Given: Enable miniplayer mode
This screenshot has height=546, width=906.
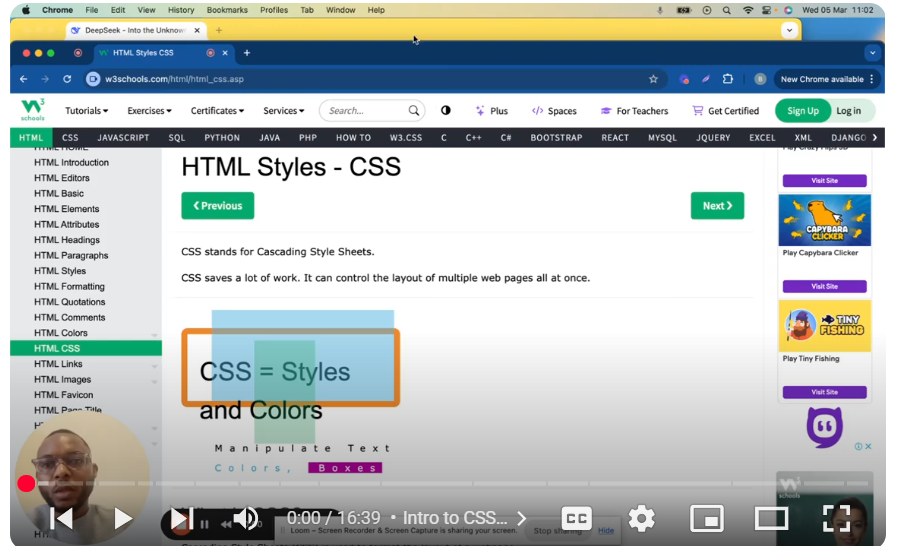Looking at the screenshot, I should 707,518.
